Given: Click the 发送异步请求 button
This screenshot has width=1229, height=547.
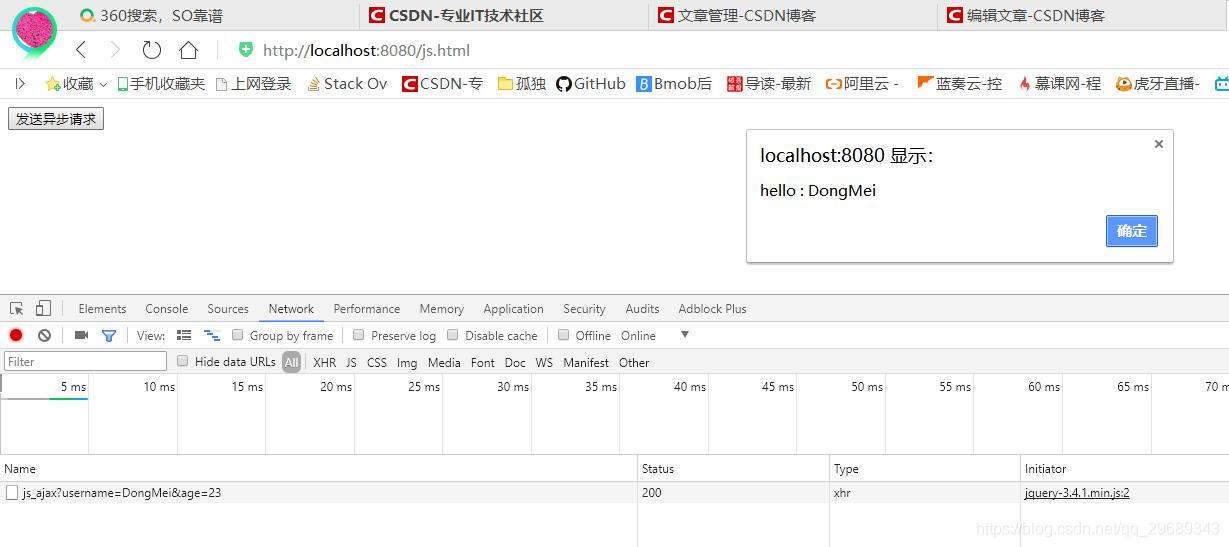Looking at the screenshot, I should (x=56, y=119).
